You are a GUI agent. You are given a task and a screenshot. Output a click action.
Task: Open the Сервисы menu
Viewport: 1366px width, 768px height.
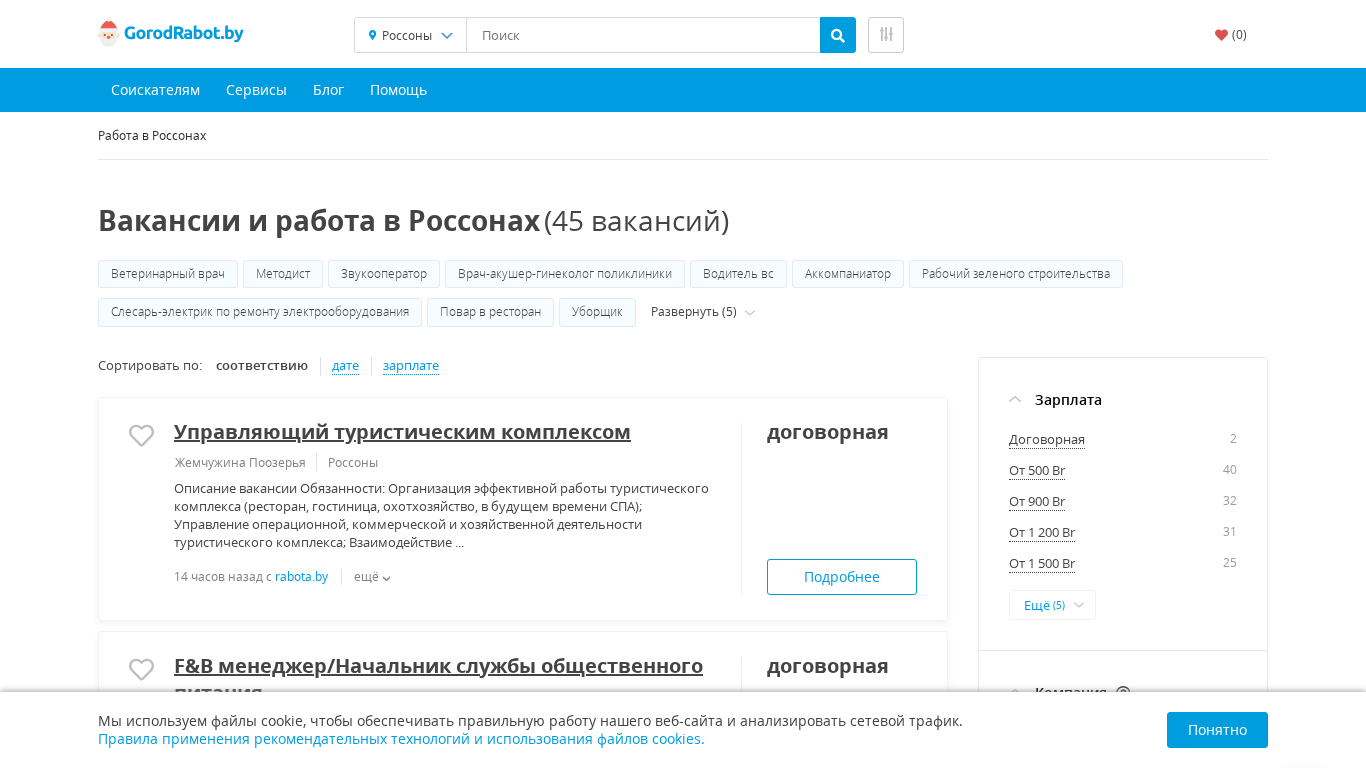coord(256,90)
